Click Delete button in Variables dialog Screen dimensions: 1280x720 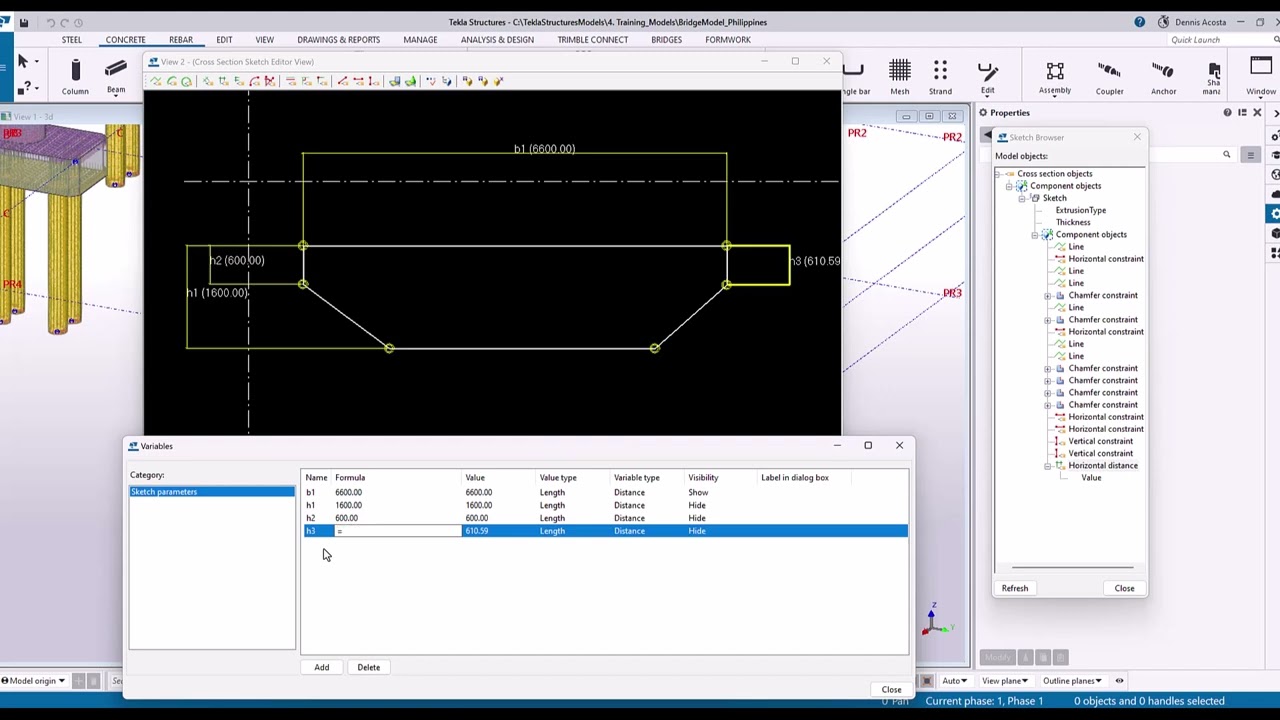point(369,667)
